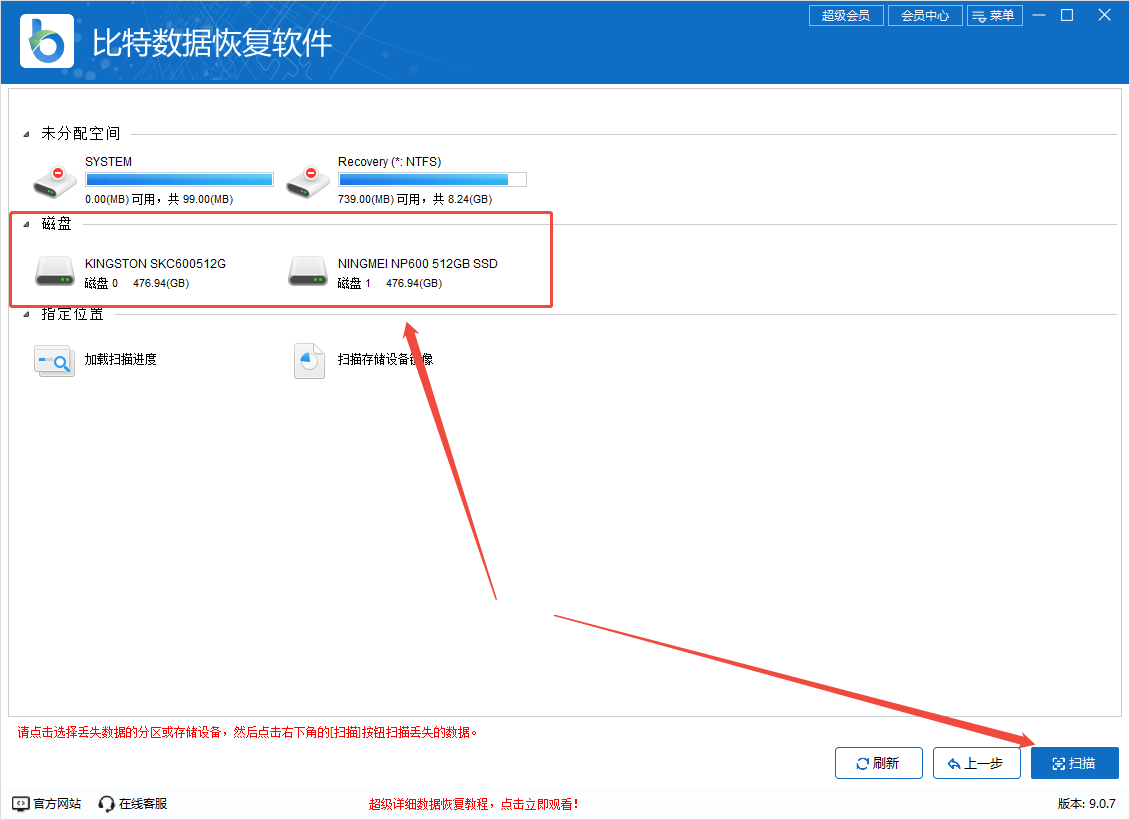Minimize the application window
This screenshot has height=820, width=1130.
1038,15
